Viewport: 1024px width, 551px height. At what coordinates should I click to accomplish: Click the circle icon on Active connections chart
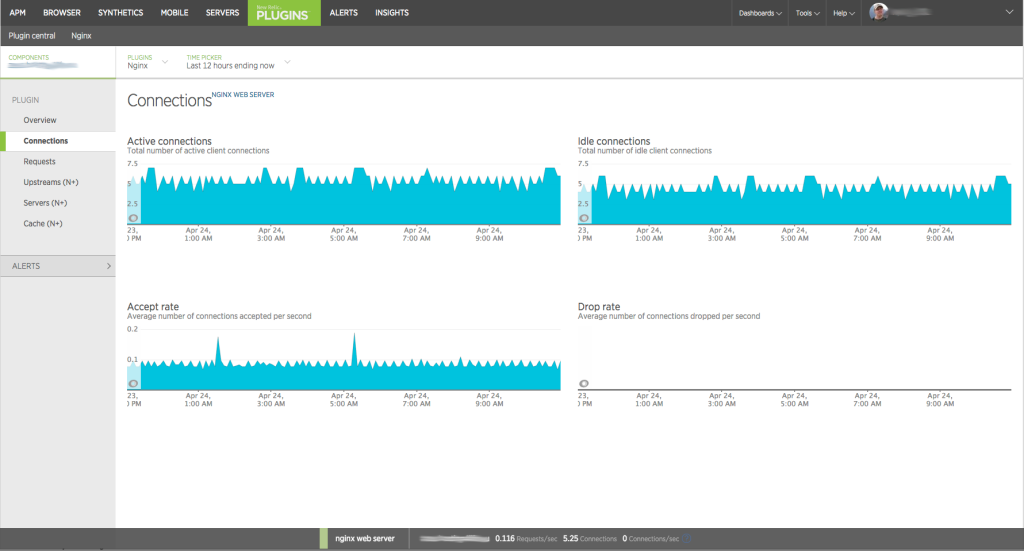133,218
